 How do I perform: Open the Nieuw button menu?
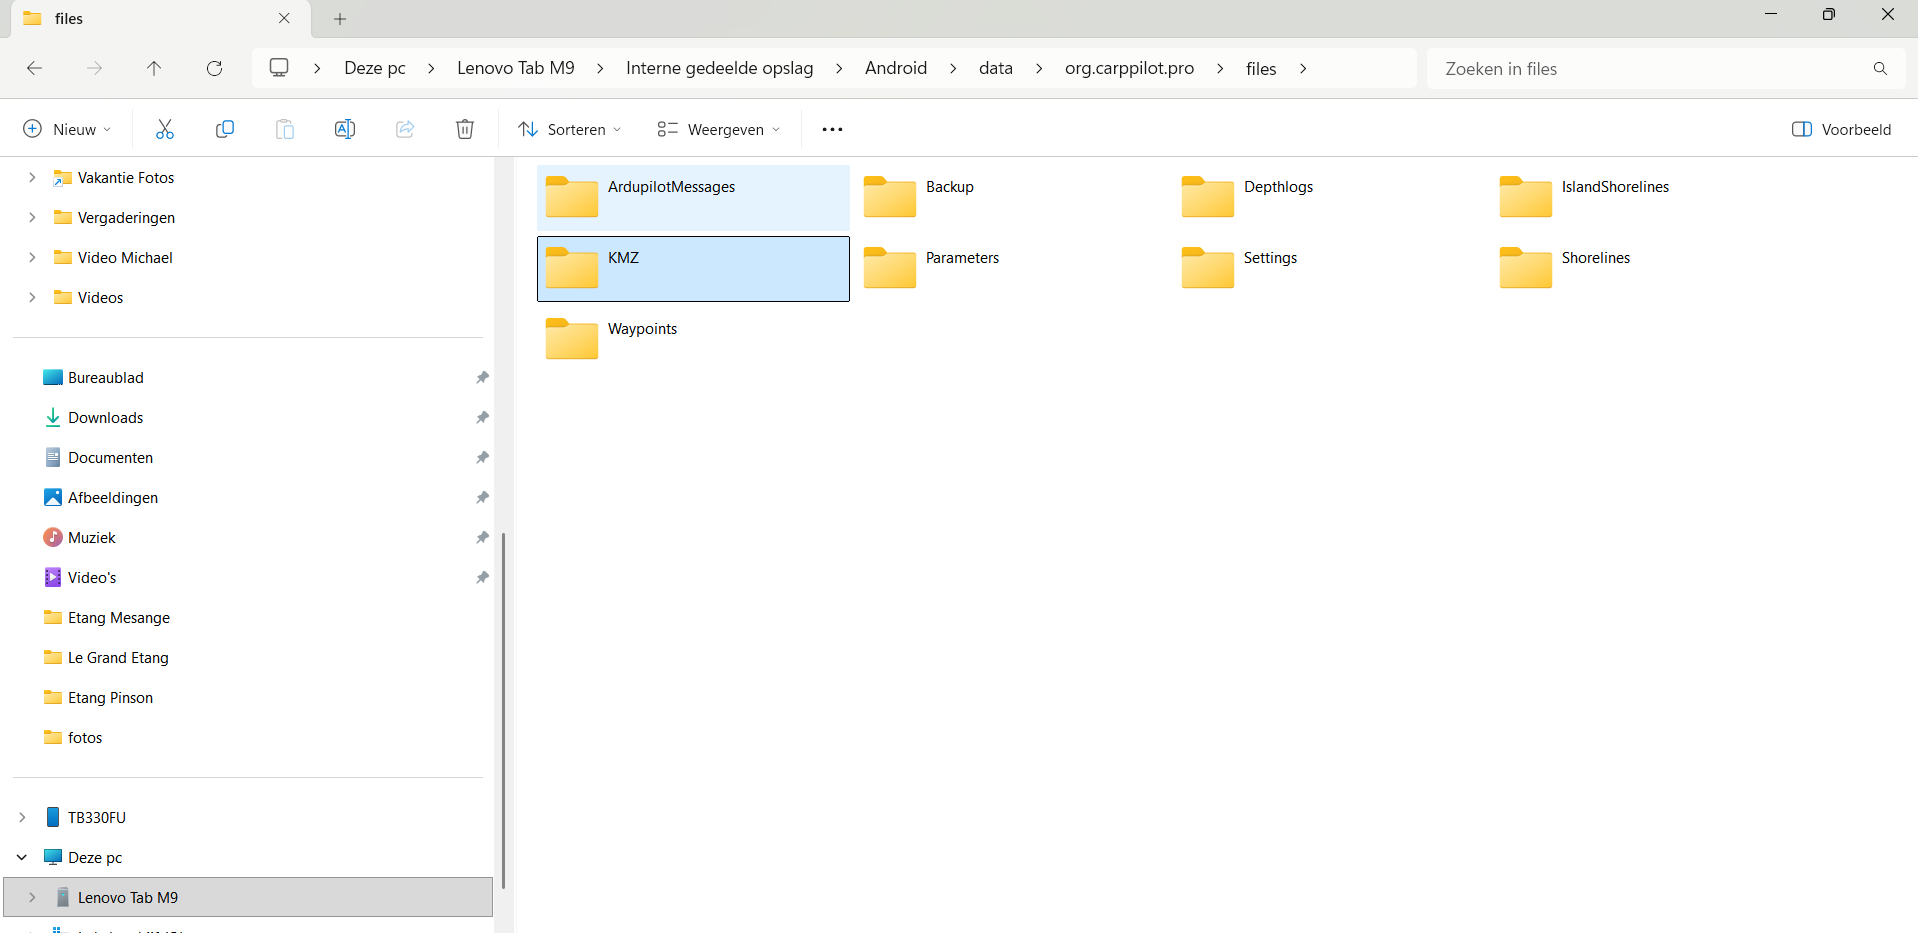[67, 129]
